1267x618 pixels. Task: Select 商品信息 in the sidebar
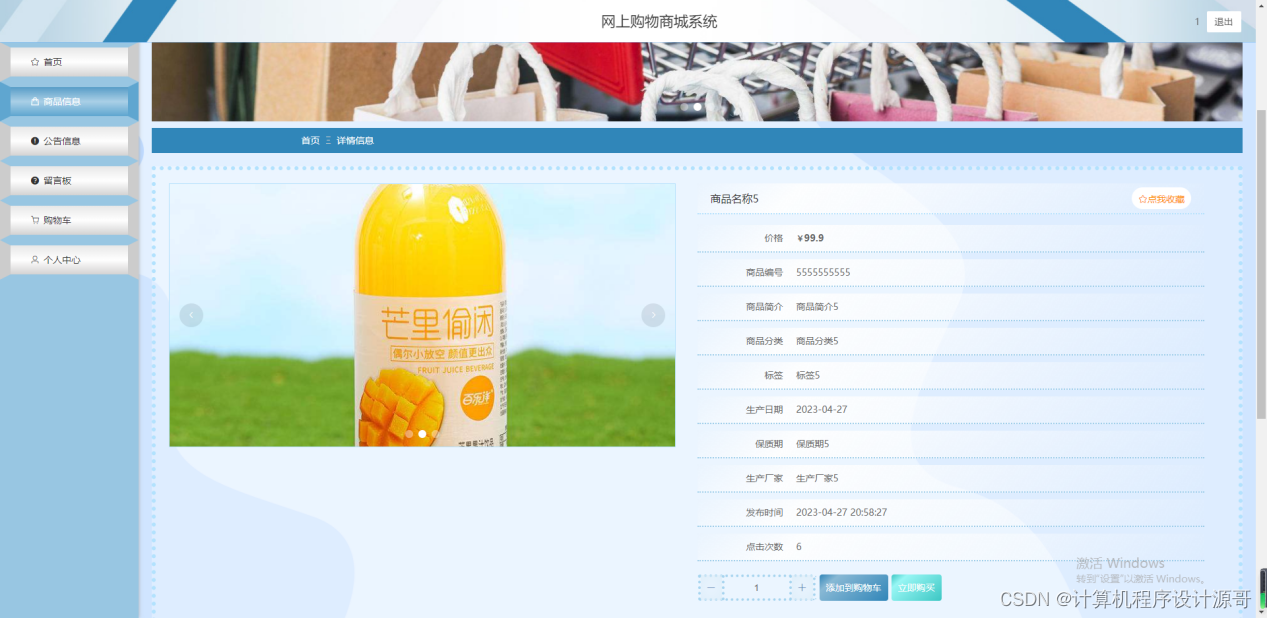[69, 101]
